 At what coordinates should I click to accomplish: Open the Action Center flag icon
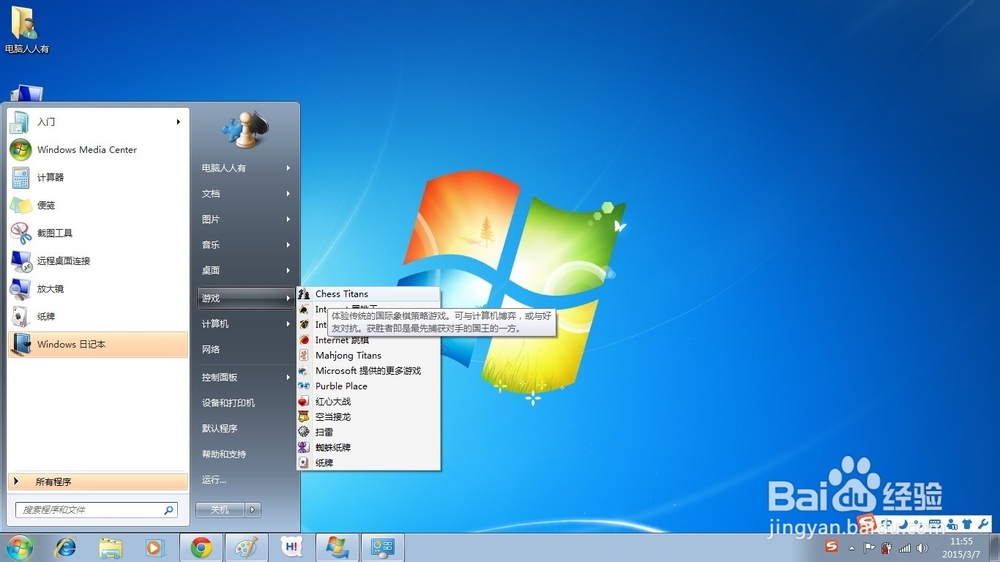pos(869,547)
